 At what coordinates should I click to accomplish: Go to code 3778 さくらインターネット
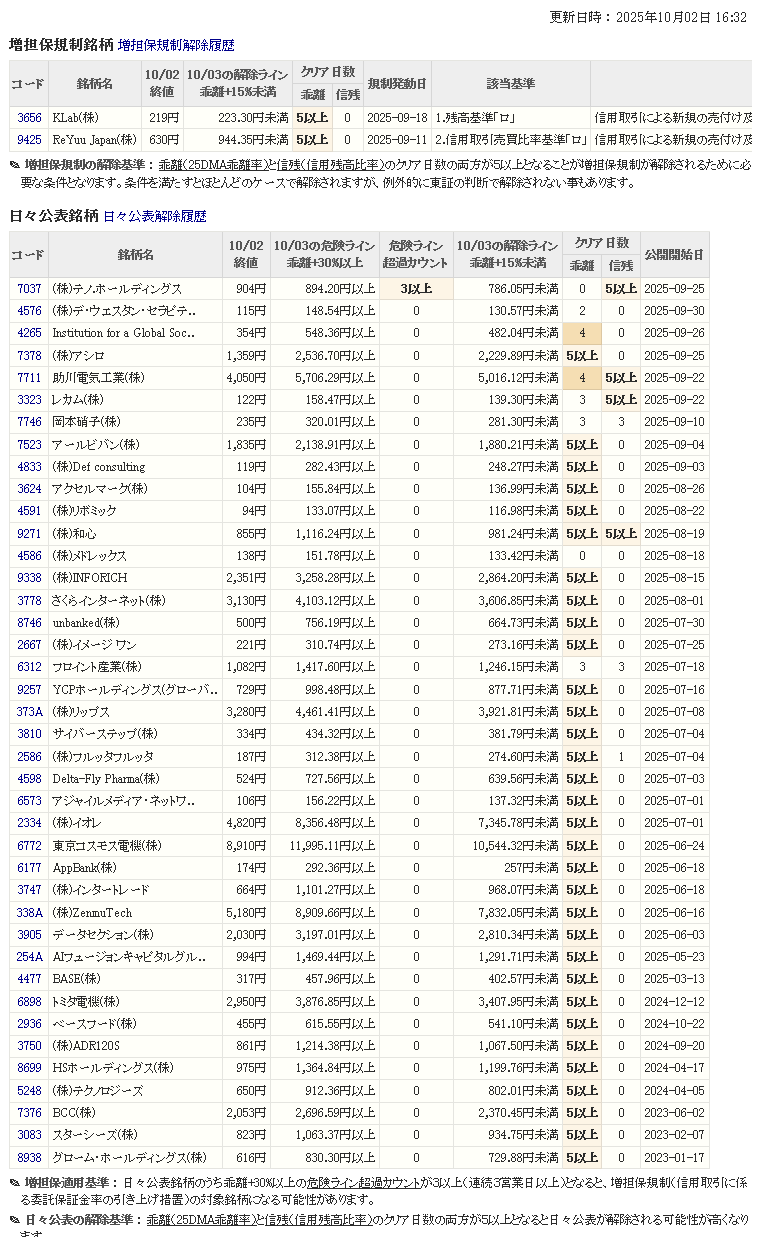click(x=29, y=601)
